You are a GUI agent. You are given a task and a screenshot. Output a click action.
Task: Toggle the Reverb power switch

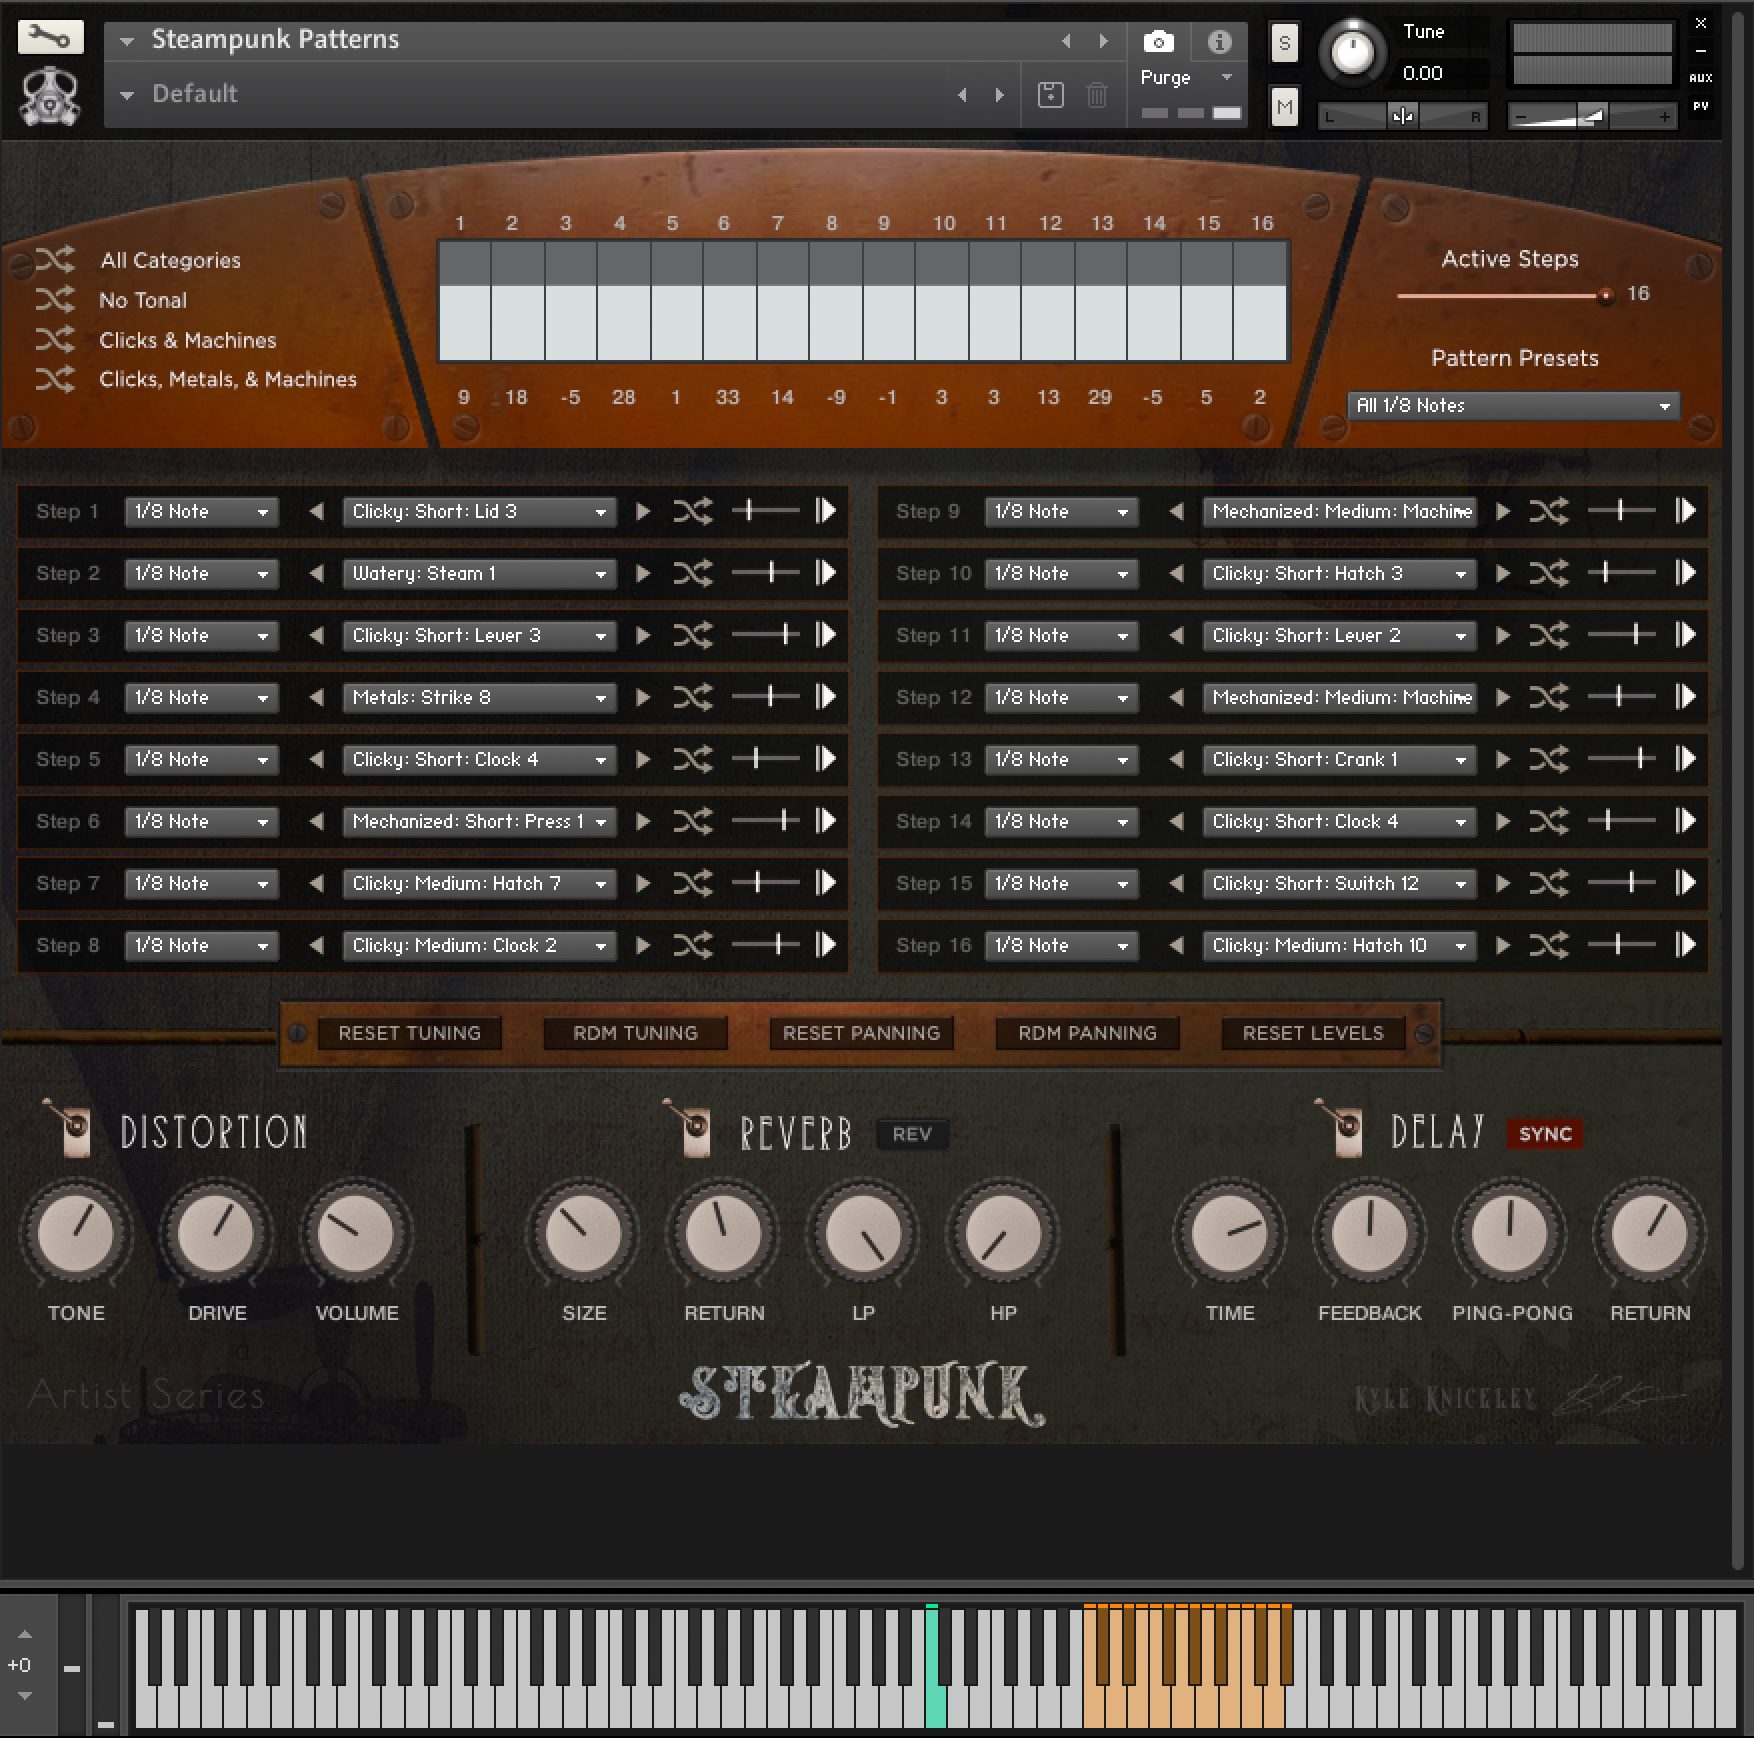689,1129
